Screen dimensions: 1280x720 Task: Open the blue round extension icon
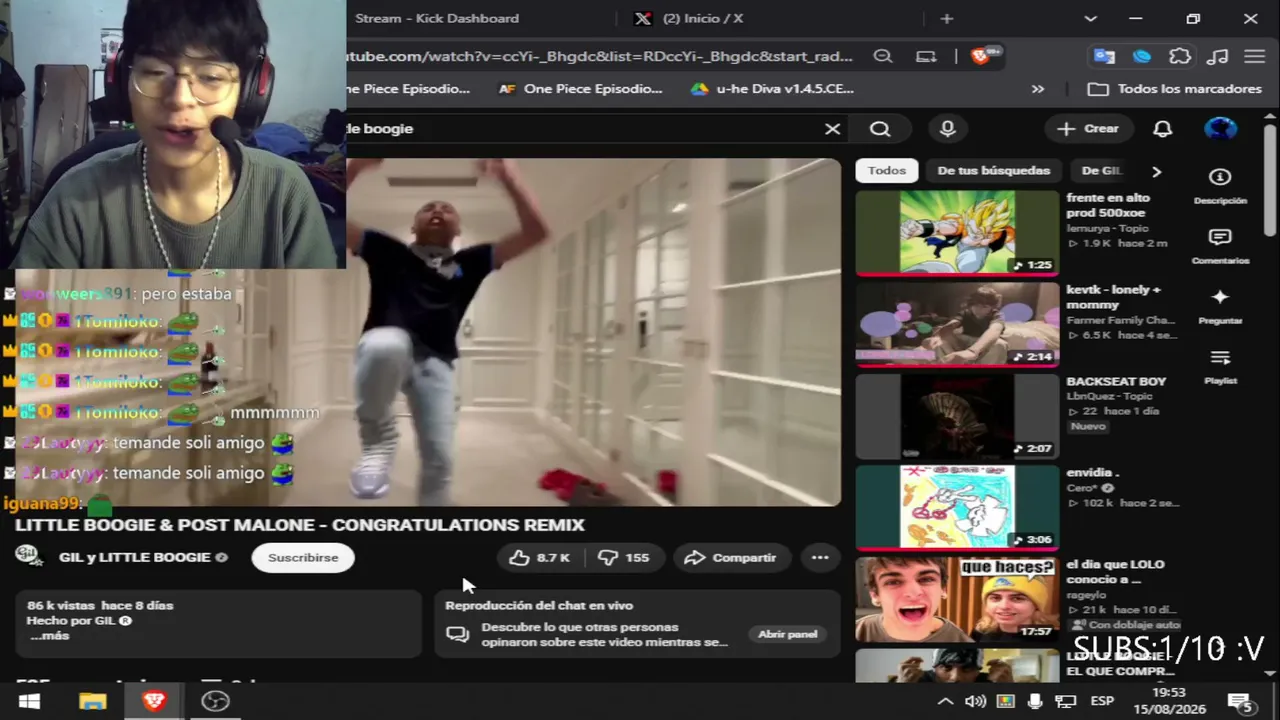(1142, 56)
